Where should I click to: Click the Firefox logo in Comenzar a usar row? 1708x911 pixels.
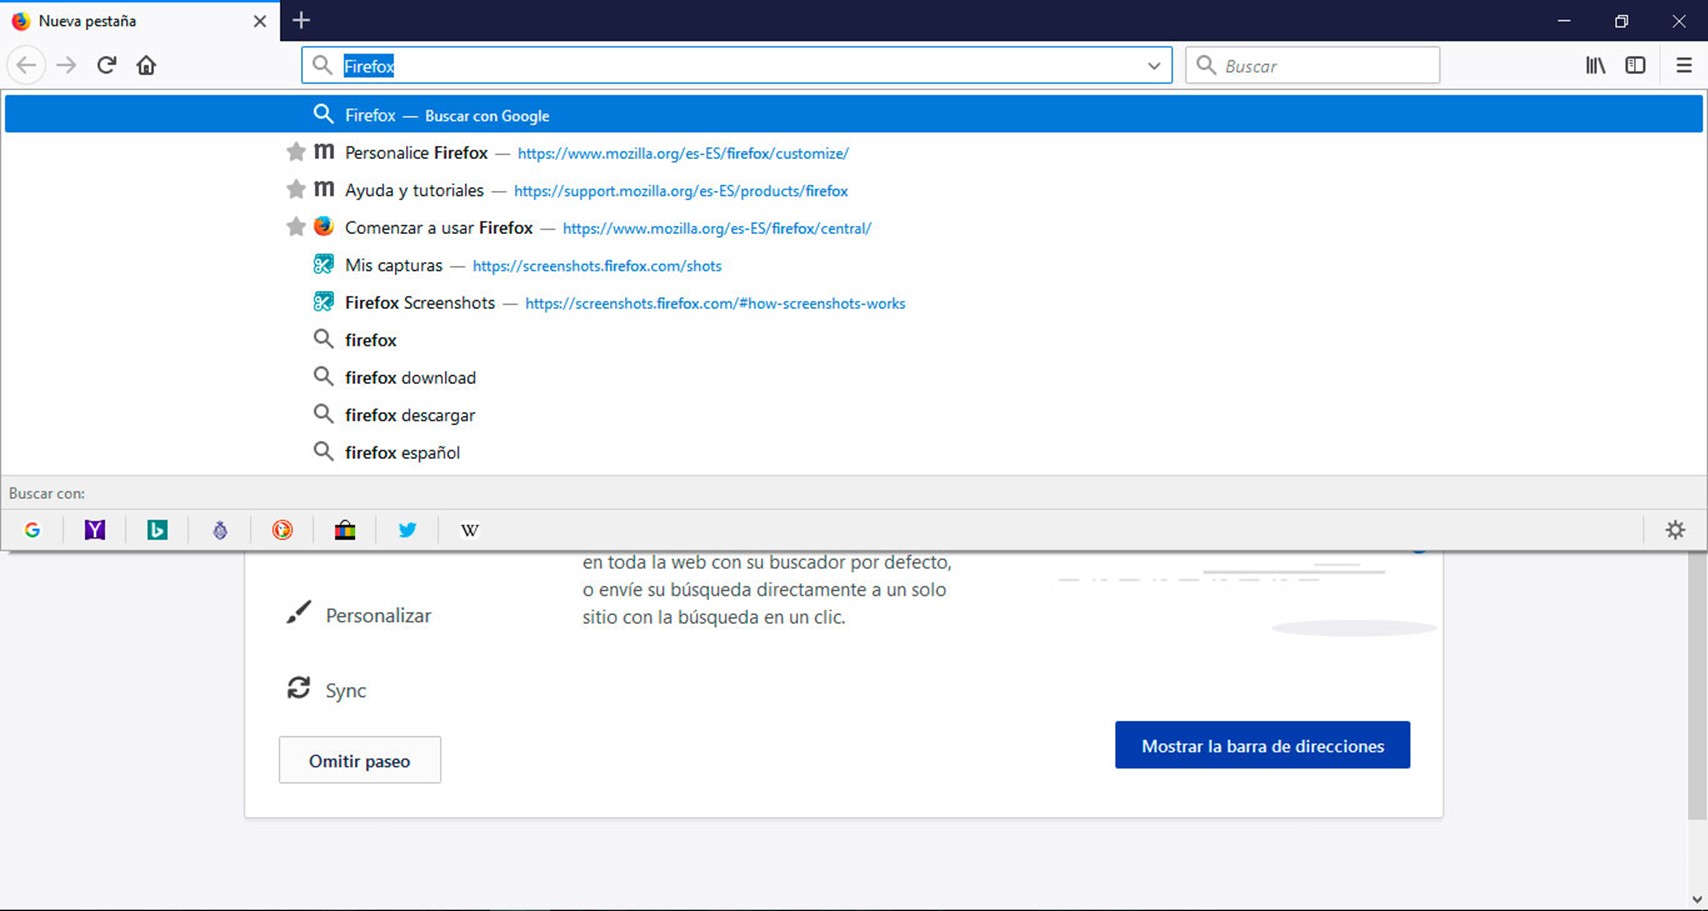323,226
